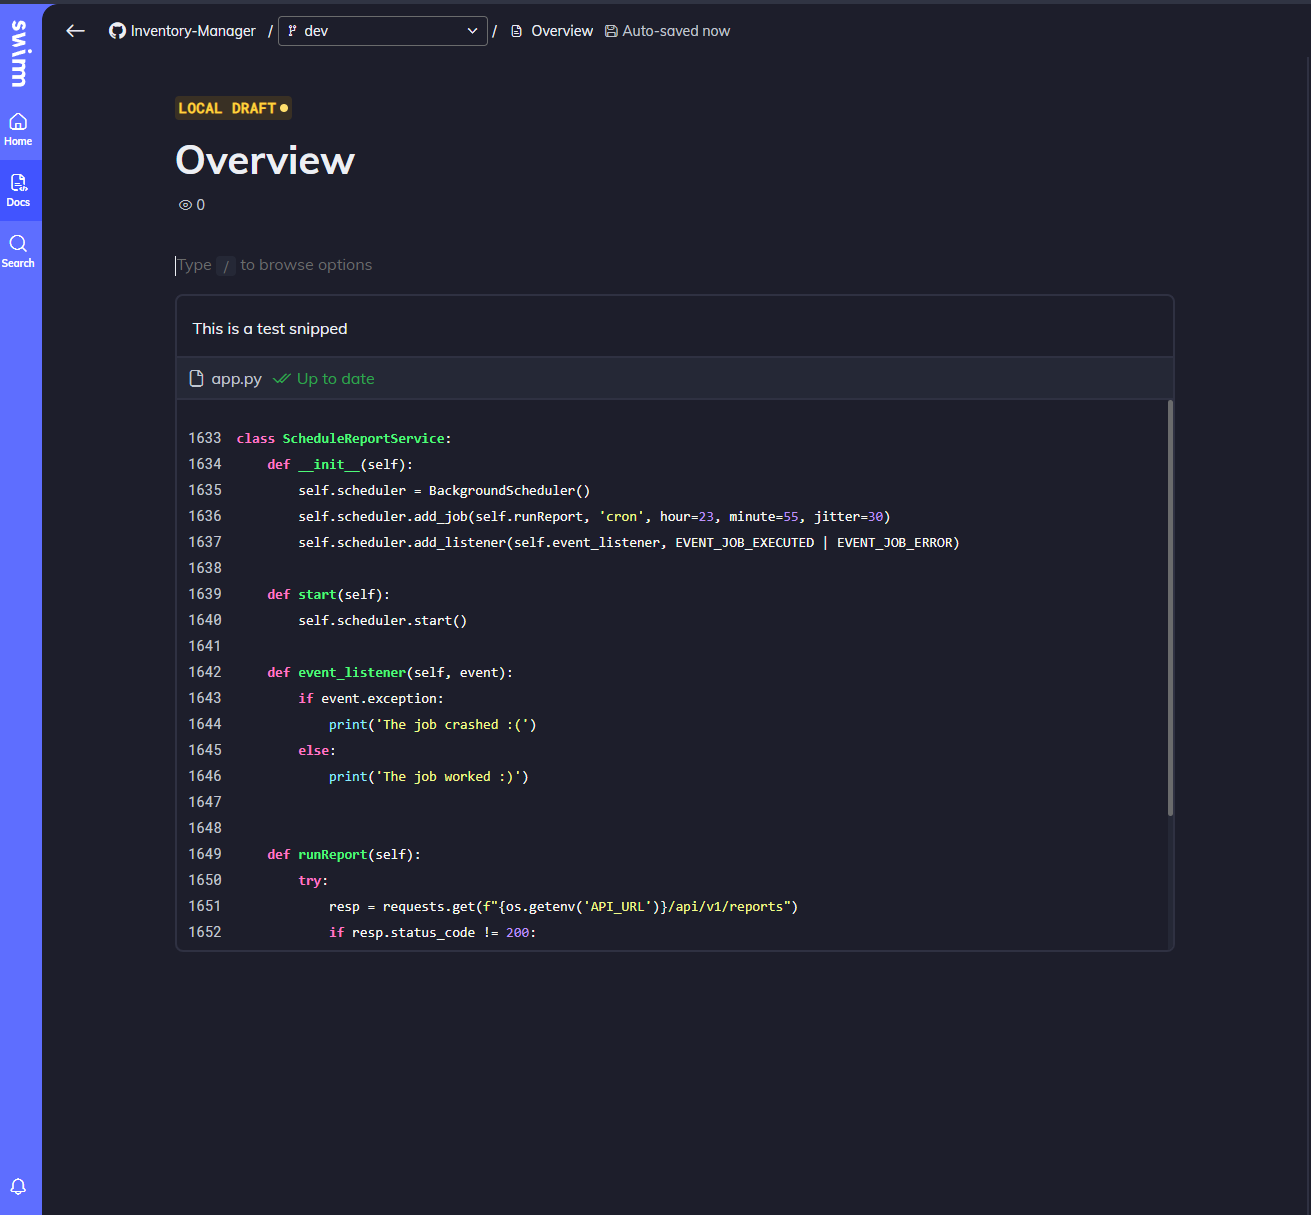Image resolution: width=1311 pixels, height=1215 pixels.
Task: Click the app.py file icon
Action: (197, 379)
